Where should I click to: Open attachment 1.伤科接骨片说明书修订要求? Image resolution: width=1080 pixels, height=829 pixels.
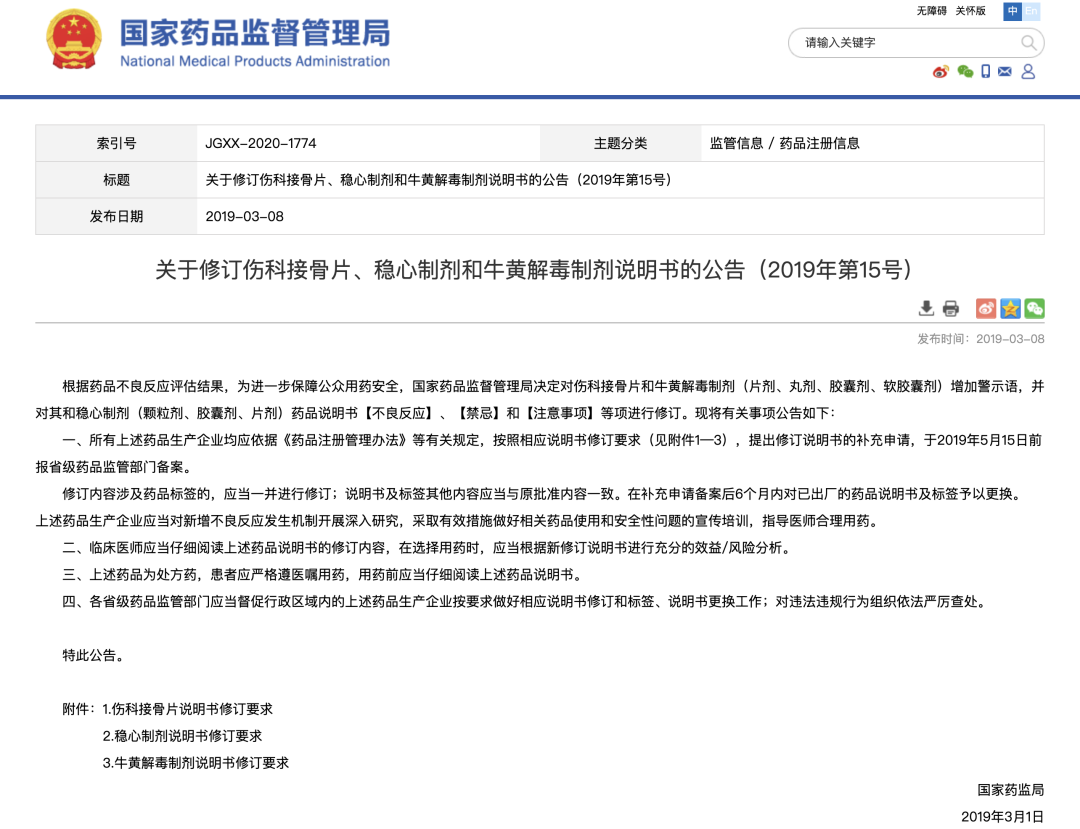pyautogui.click(x=187, y=708)
